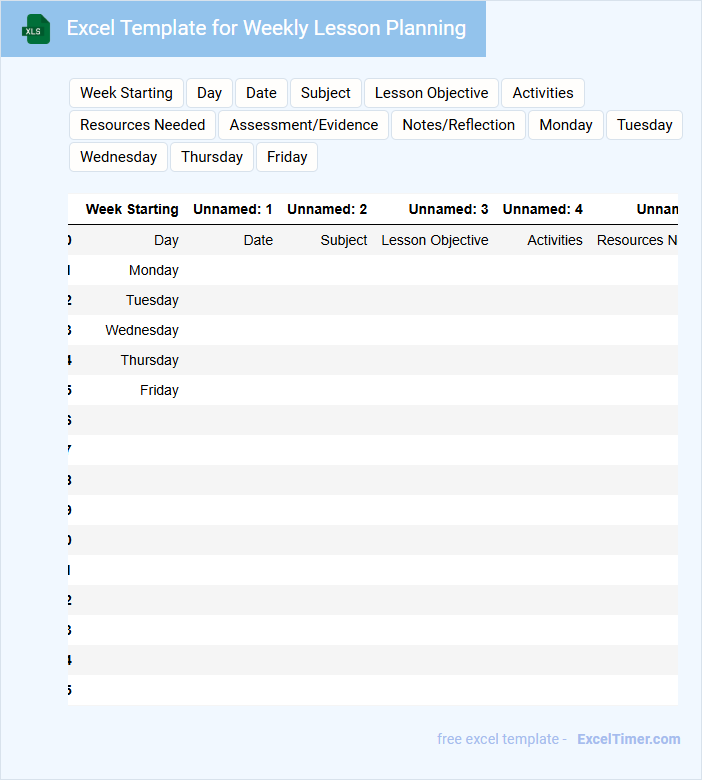Open the 'Resources Needed' tag
The image size is (702, 780).
click(x=142, y=125)
